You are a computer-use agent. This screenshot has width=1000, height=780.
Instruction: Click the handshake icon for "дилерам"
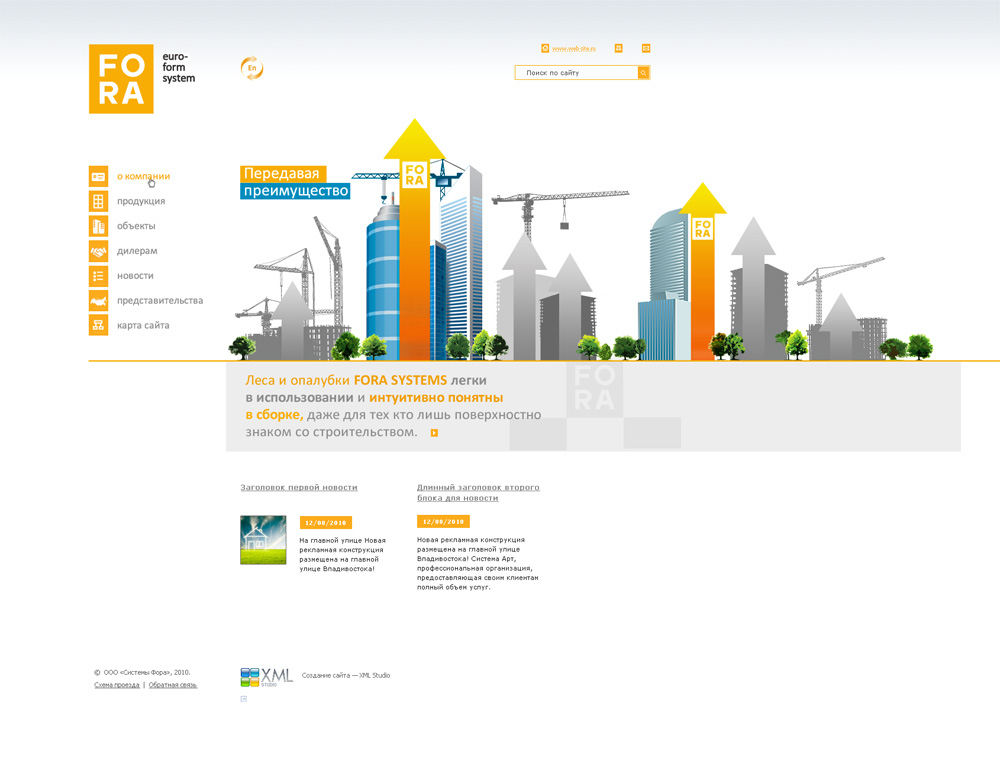98,251
